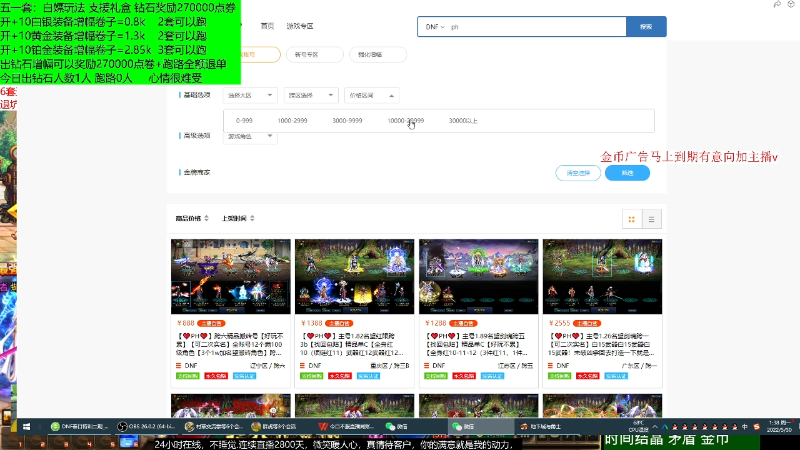
Task: Open the ¥1388 account thumbnail
Action: [x=355, y=277]
